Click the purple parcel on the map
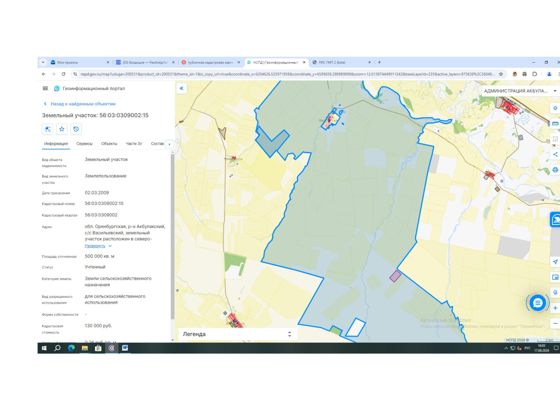 tap(395, 276)
